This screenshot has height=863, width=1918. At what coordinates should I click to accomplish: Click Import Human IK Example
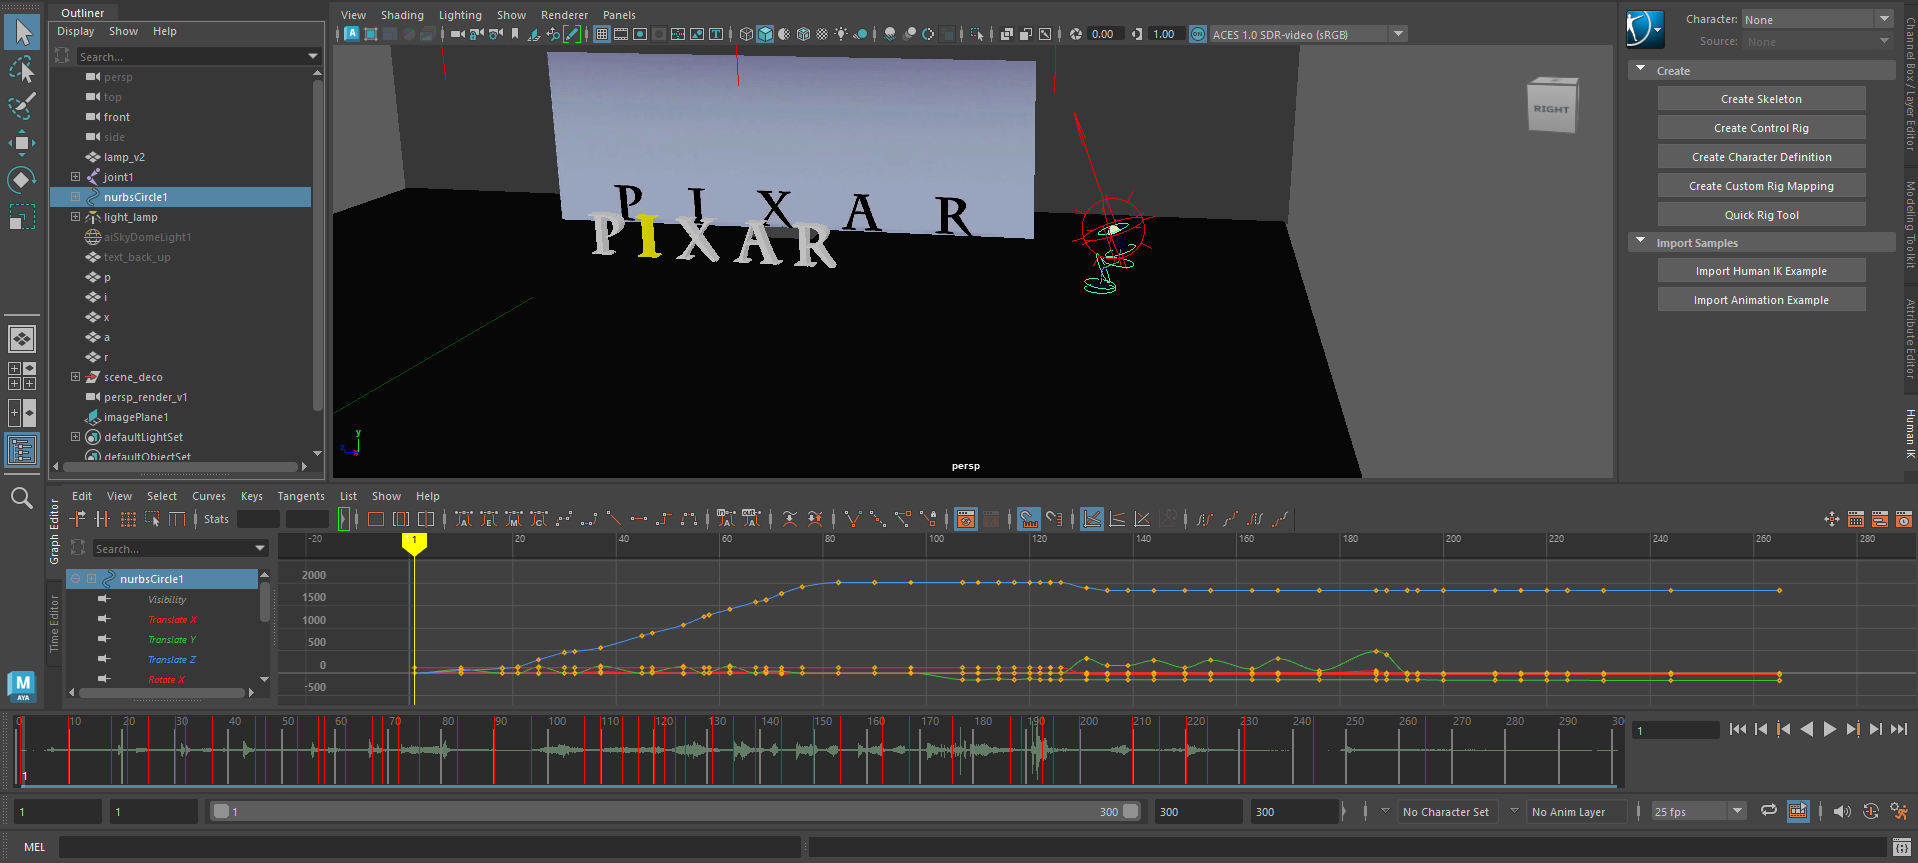coord(1761,271)
